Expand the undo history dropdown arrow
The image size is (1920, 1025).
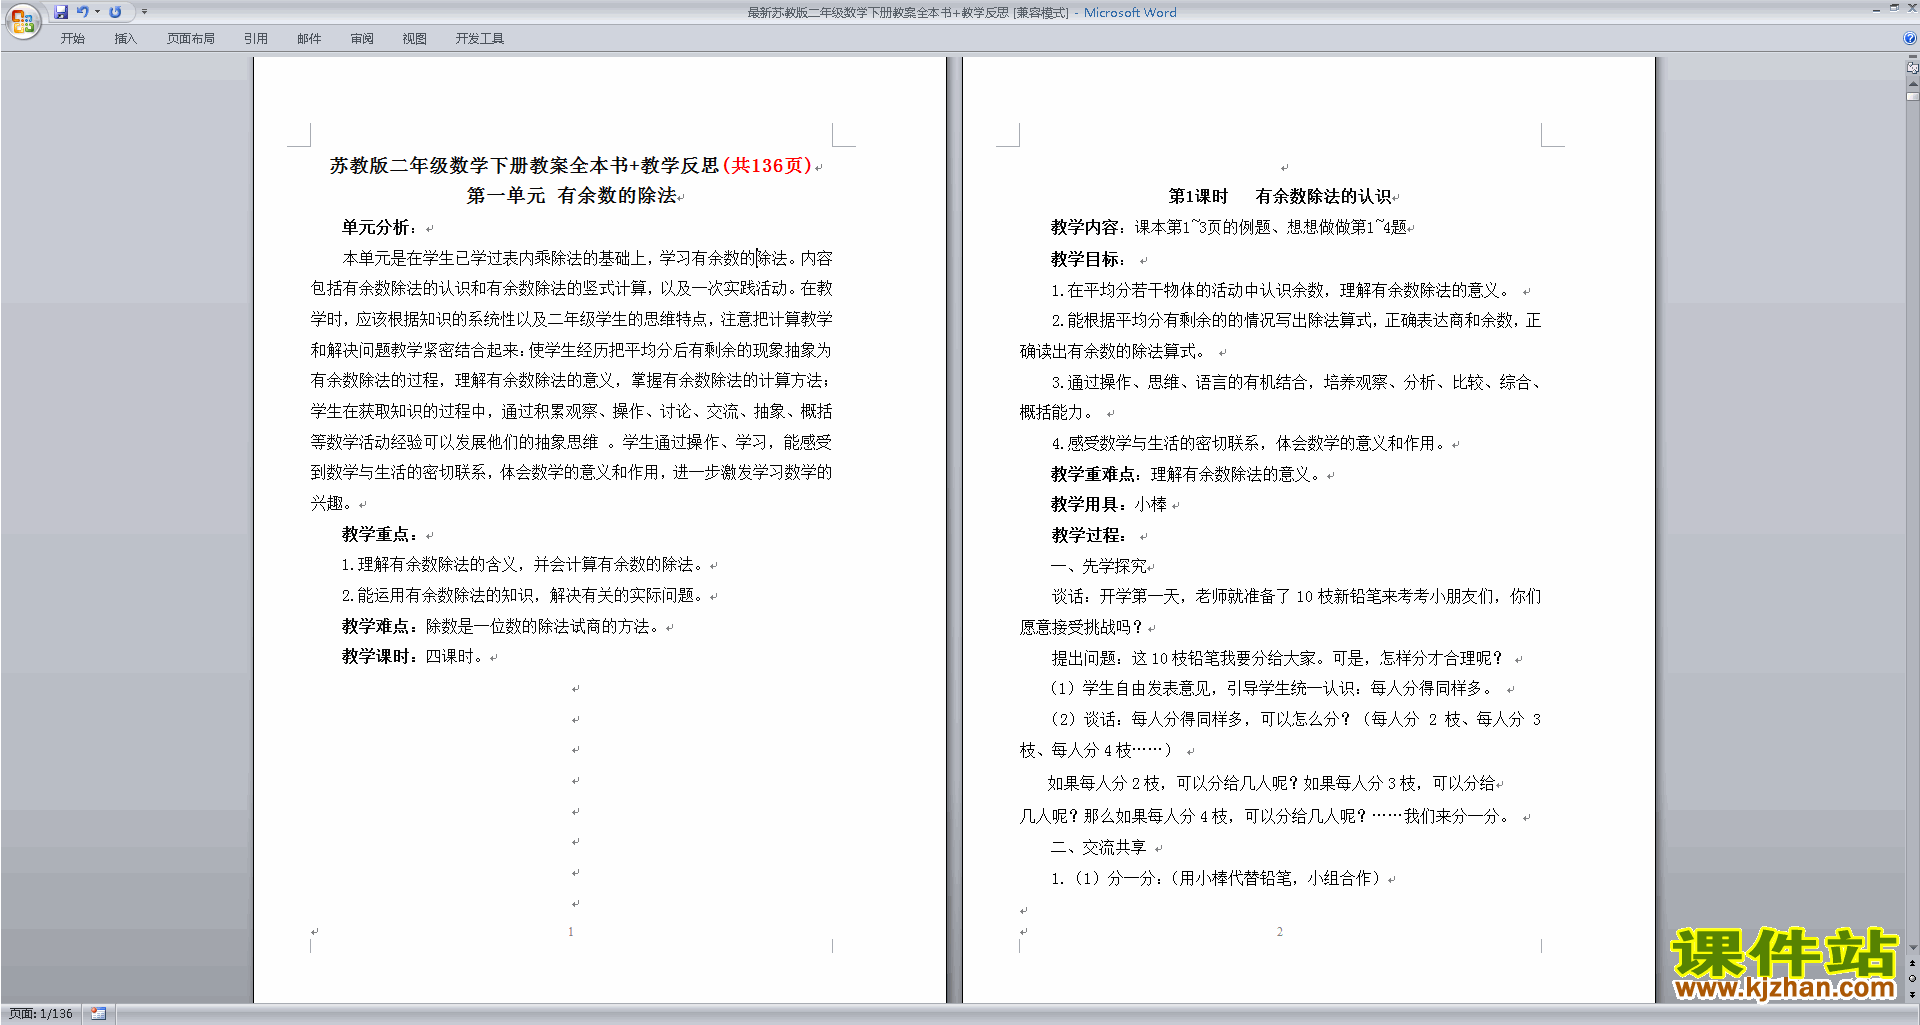(x=97, y=12)
